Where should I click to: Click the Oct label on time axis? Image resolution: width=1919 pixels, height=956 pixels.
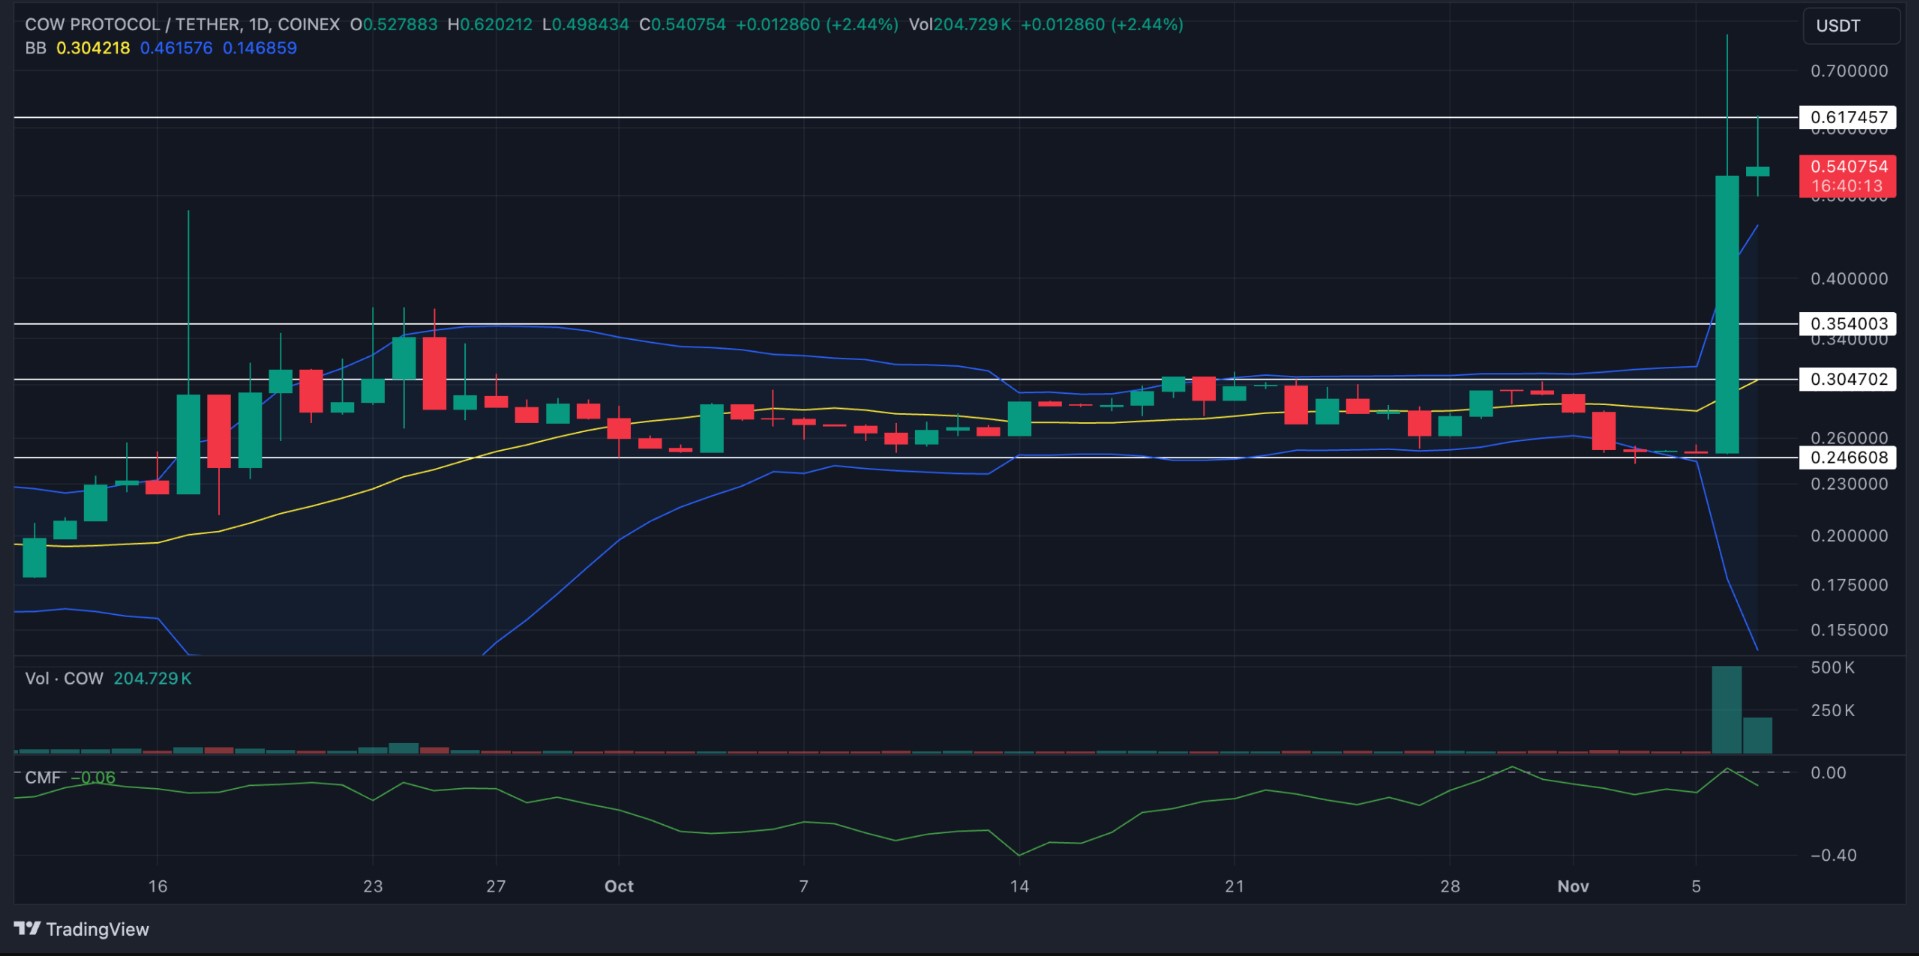click(619, 886)
